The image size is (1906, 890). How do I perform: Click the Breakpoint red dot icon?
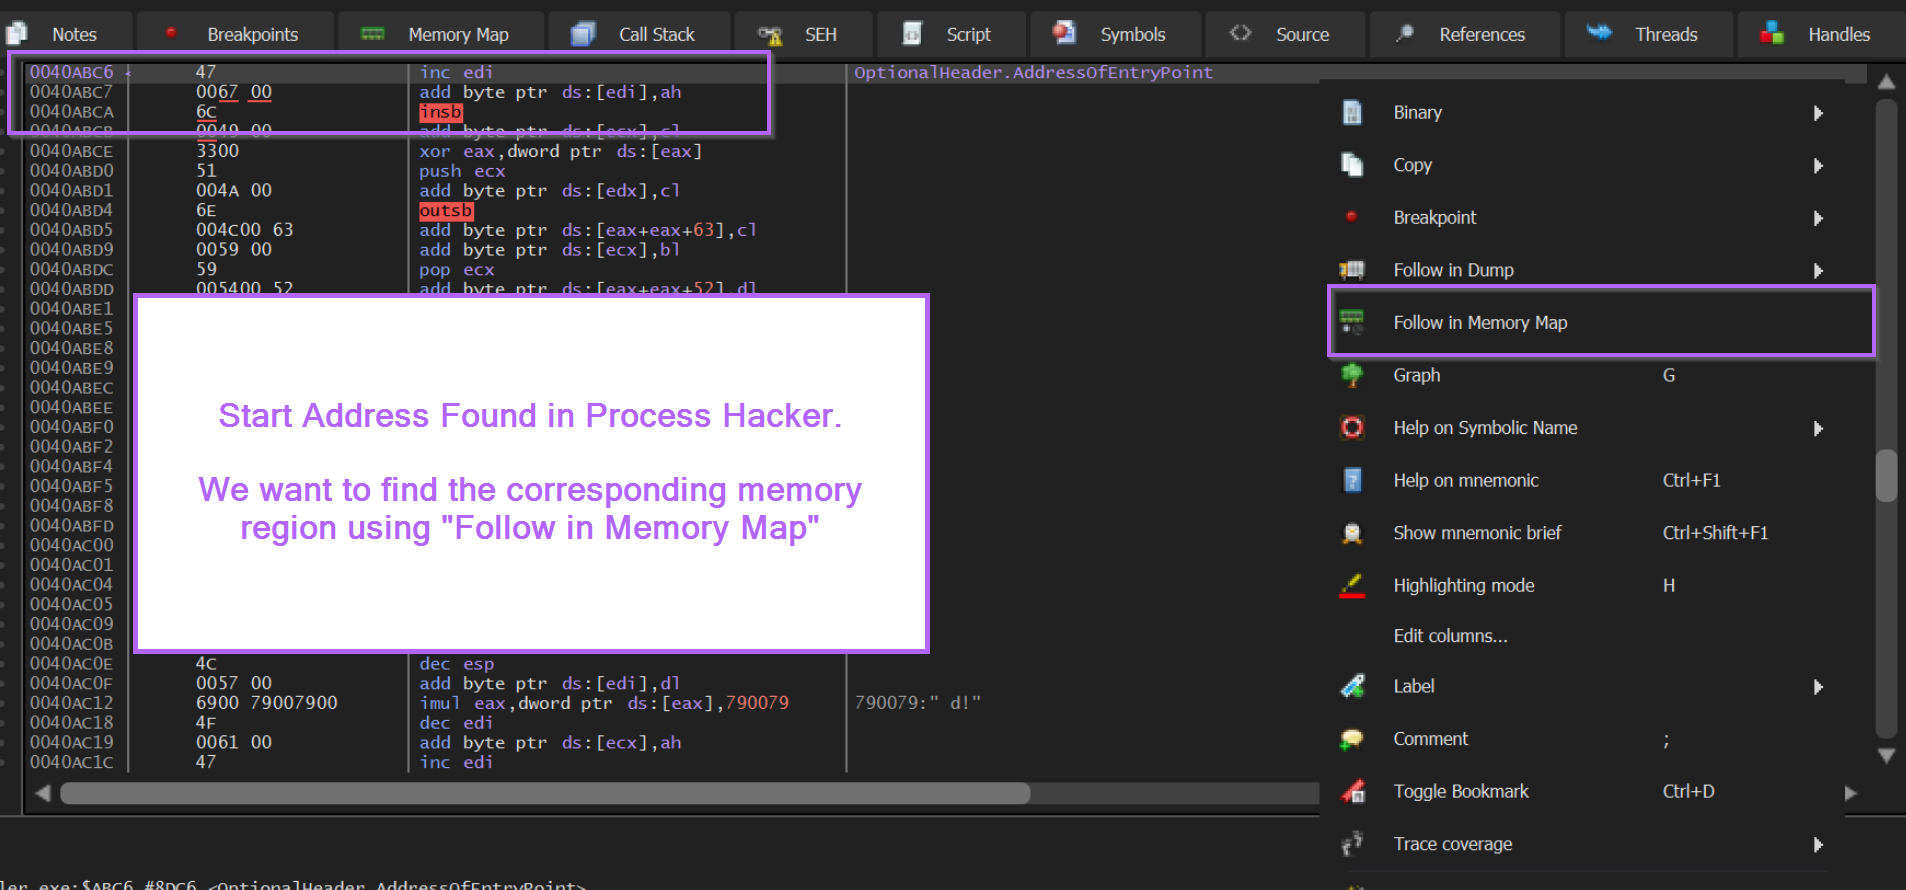pos(1352,217)
